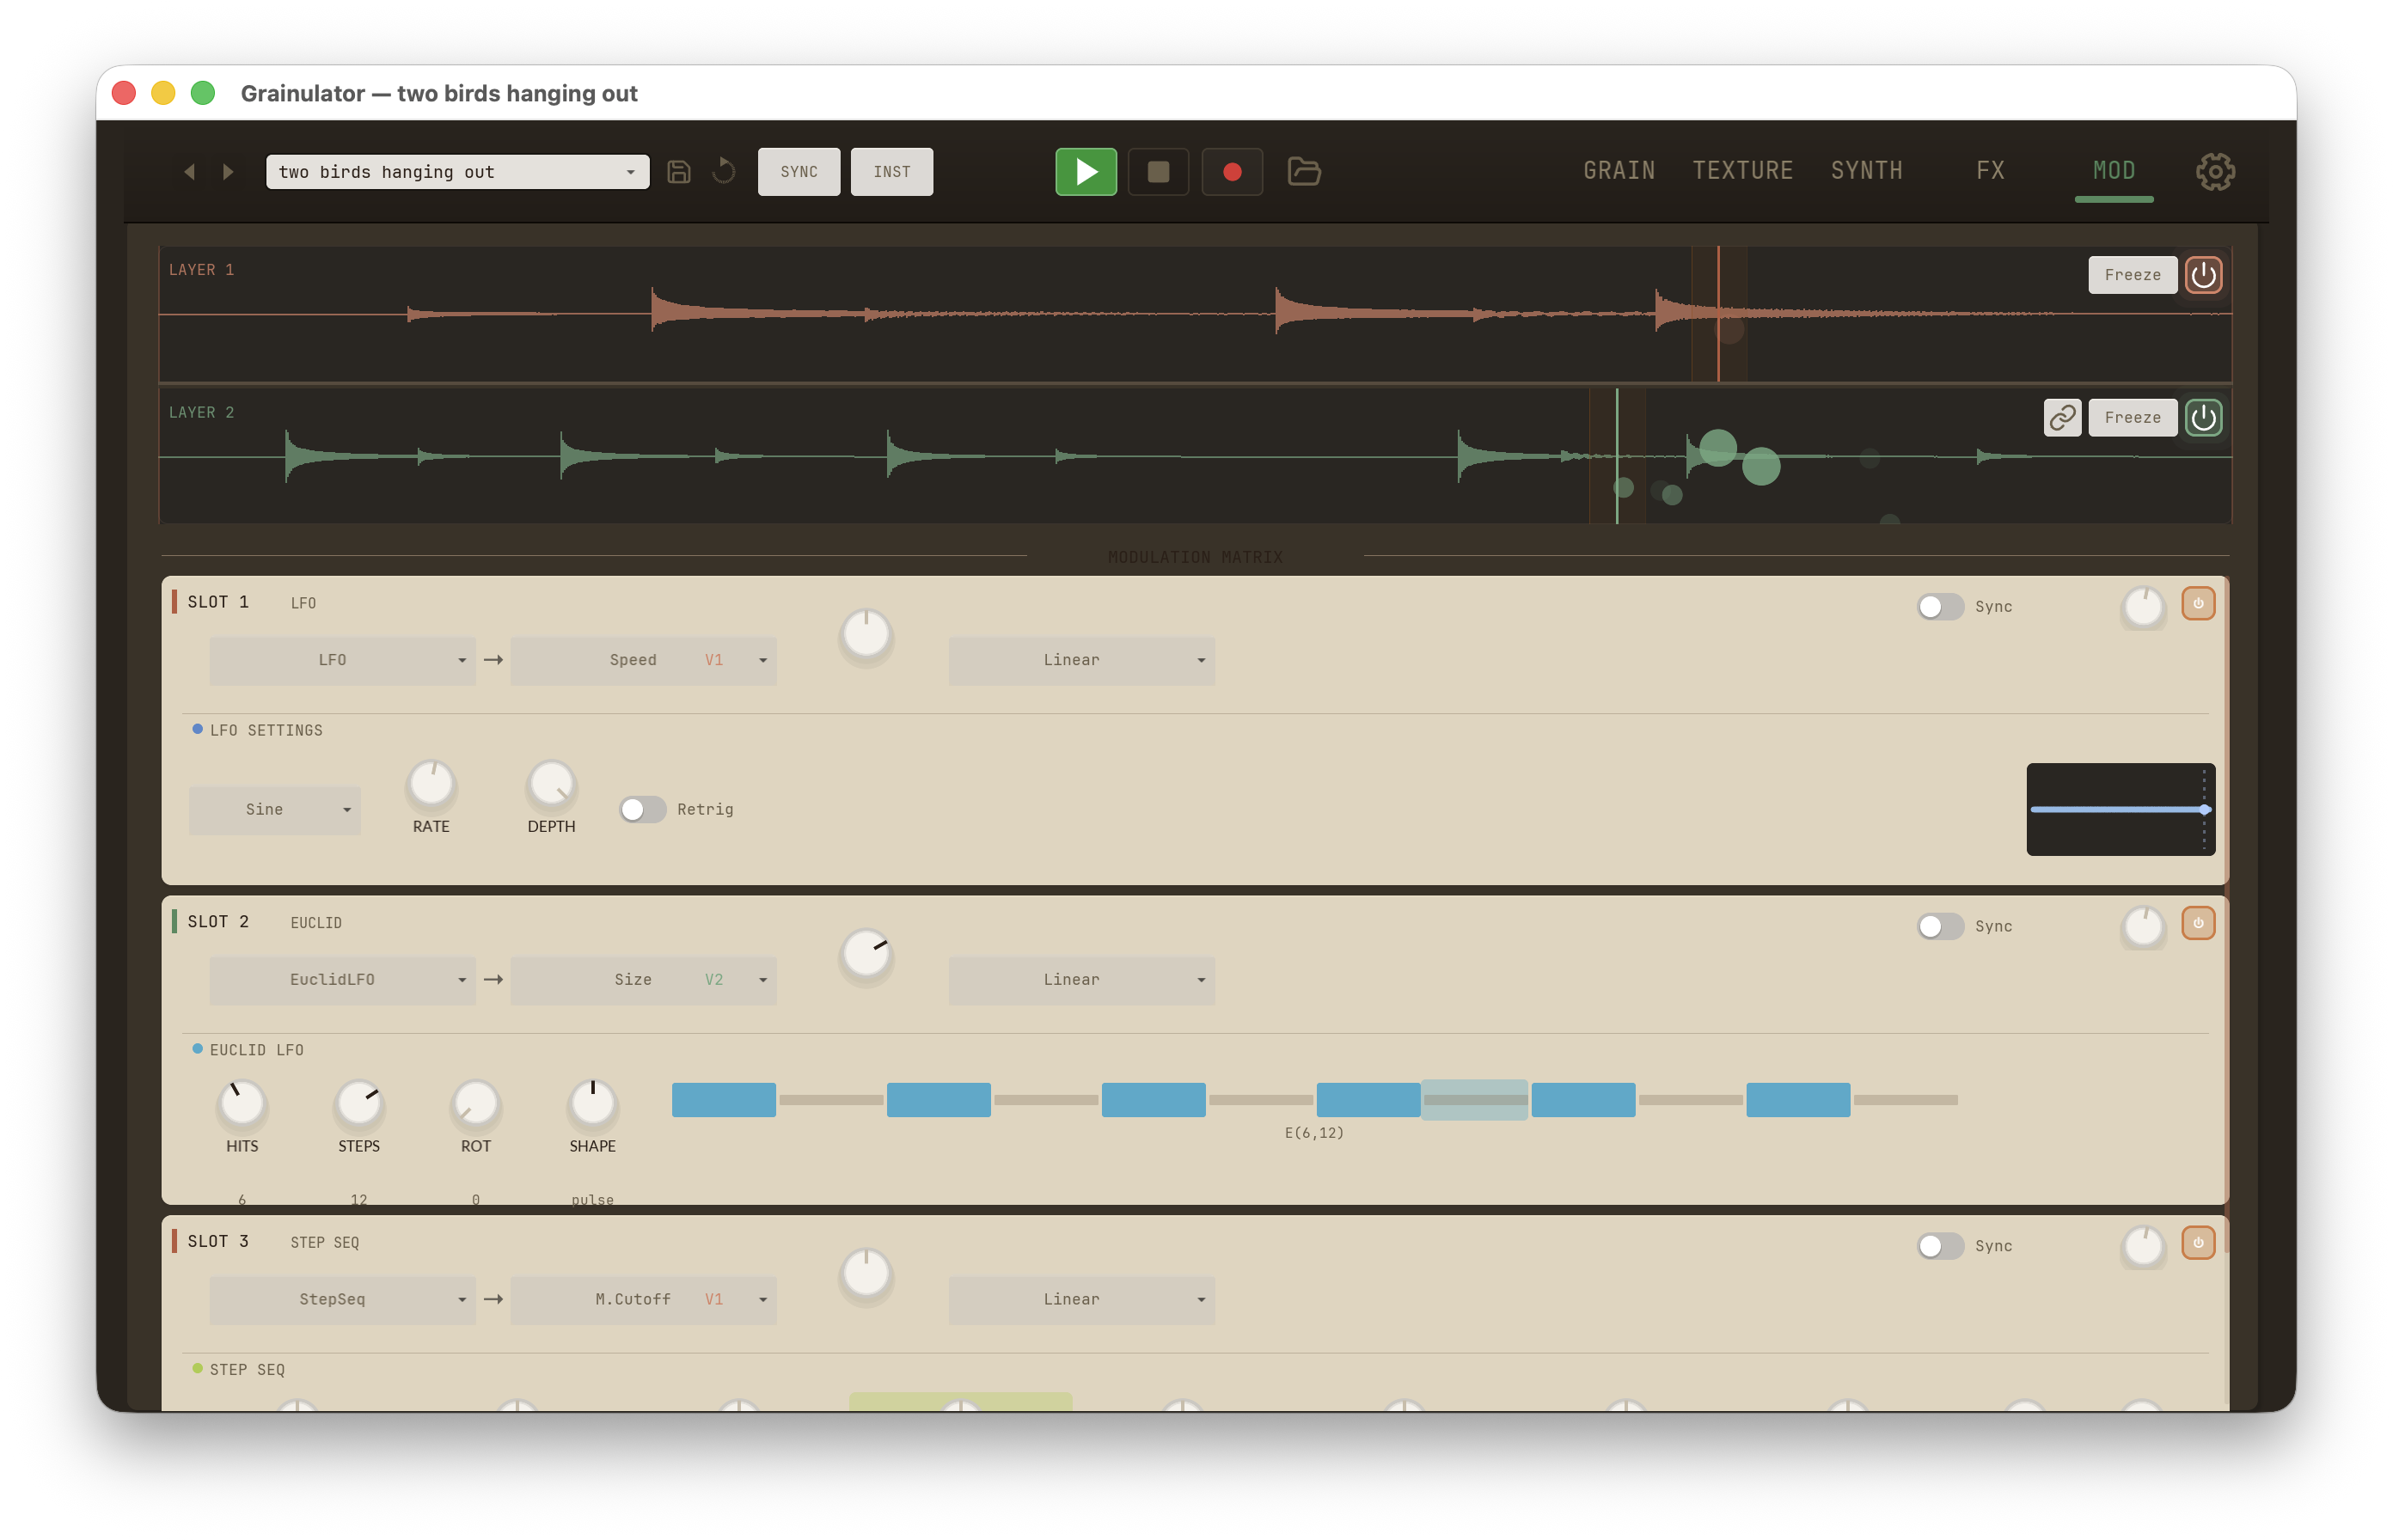Toggle Layer 1 power button
This screenshot has width=2393, height=1540.
pos(2203,275)
